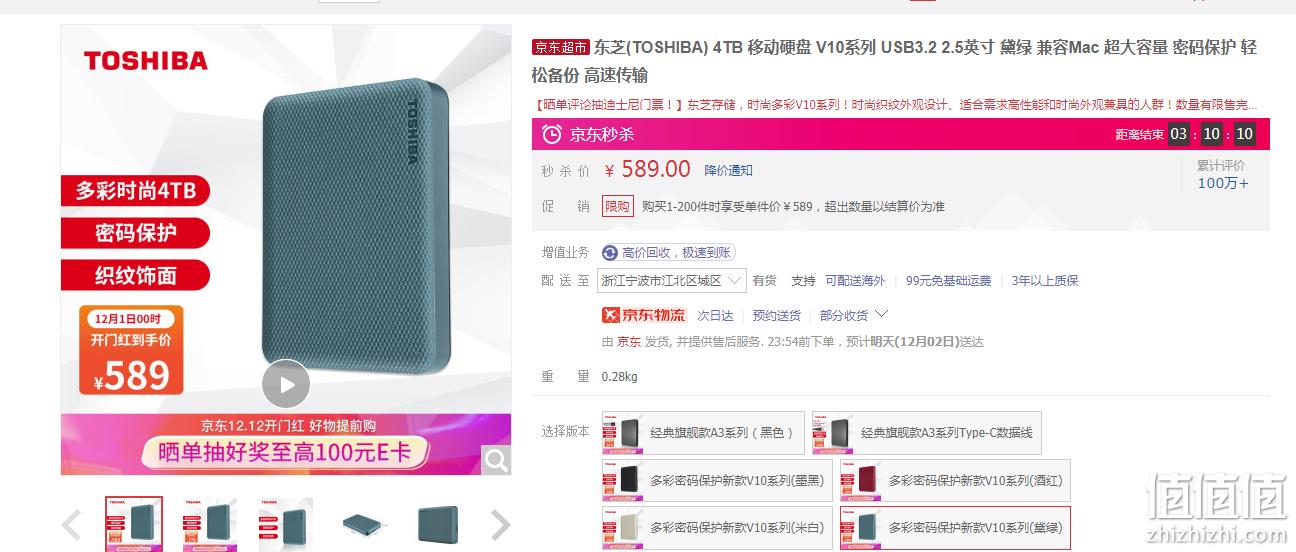Select the fourth product thumbnail, drive lying flat
This screenshot has width=1296, height=552.
pos(362,524)
